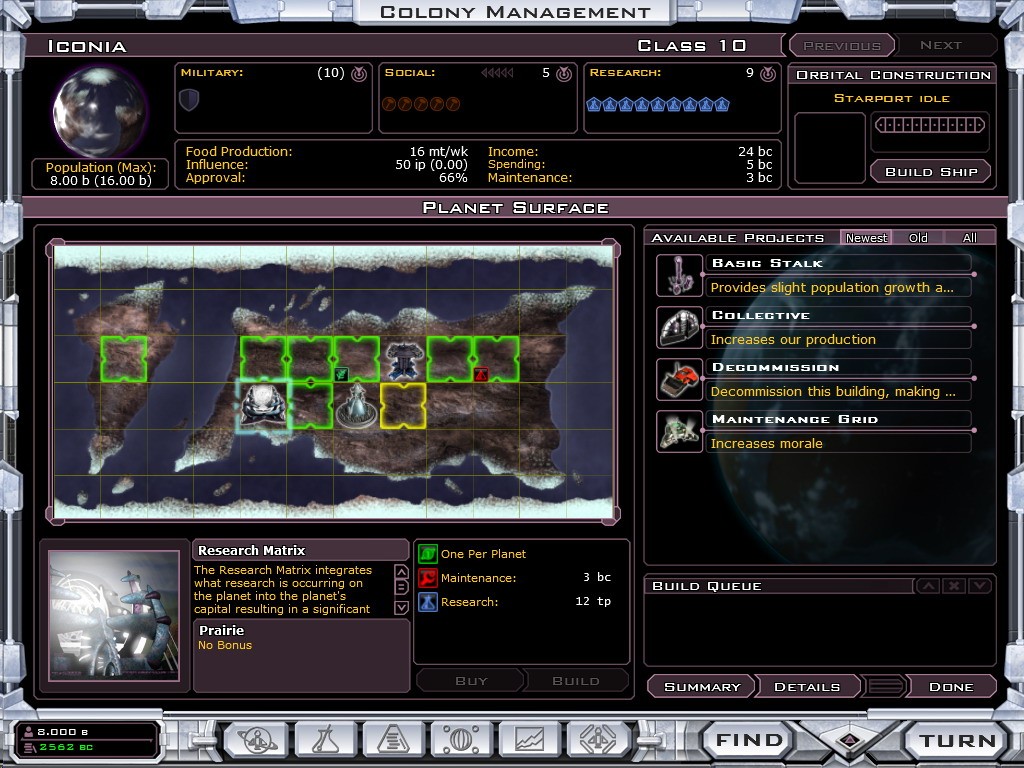Pick the Maintenance Grid project icon
Screen dimensions: 1024x768
coord(679,431)
